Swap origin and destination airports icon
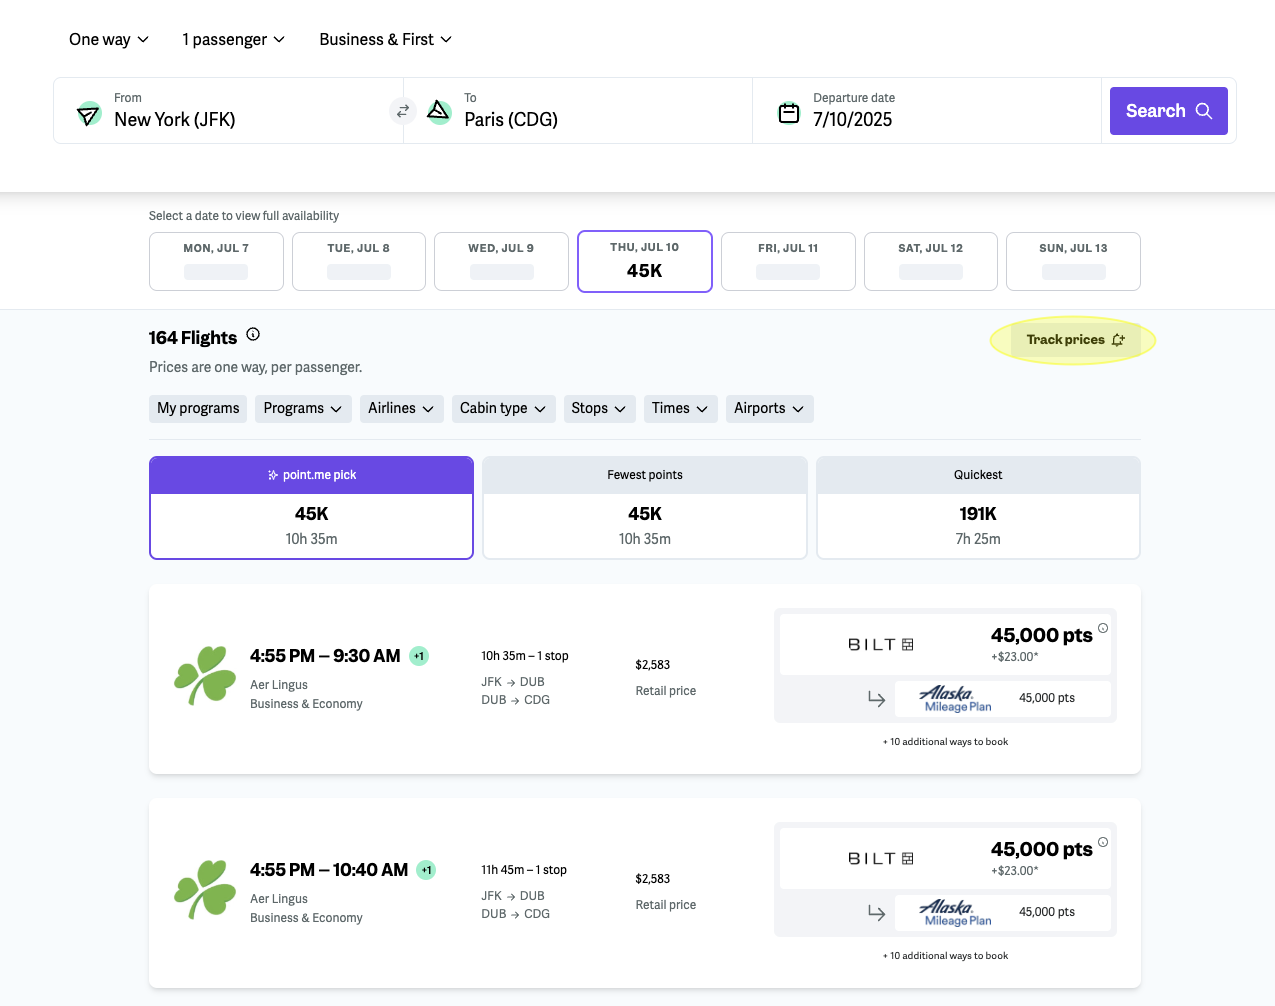 403,111
